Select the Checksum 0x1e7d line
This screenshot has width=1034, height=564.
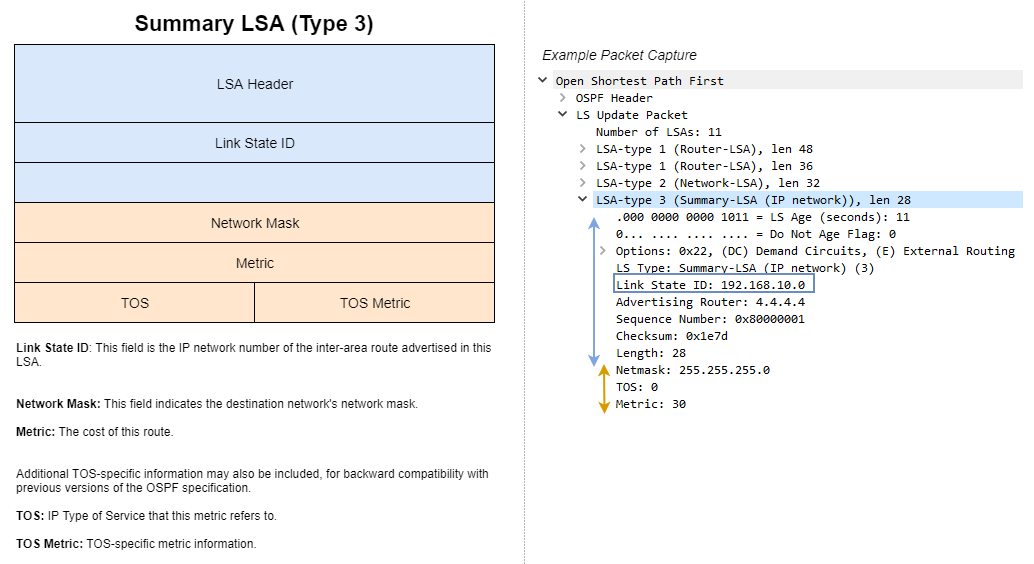(x=672, y=336)
